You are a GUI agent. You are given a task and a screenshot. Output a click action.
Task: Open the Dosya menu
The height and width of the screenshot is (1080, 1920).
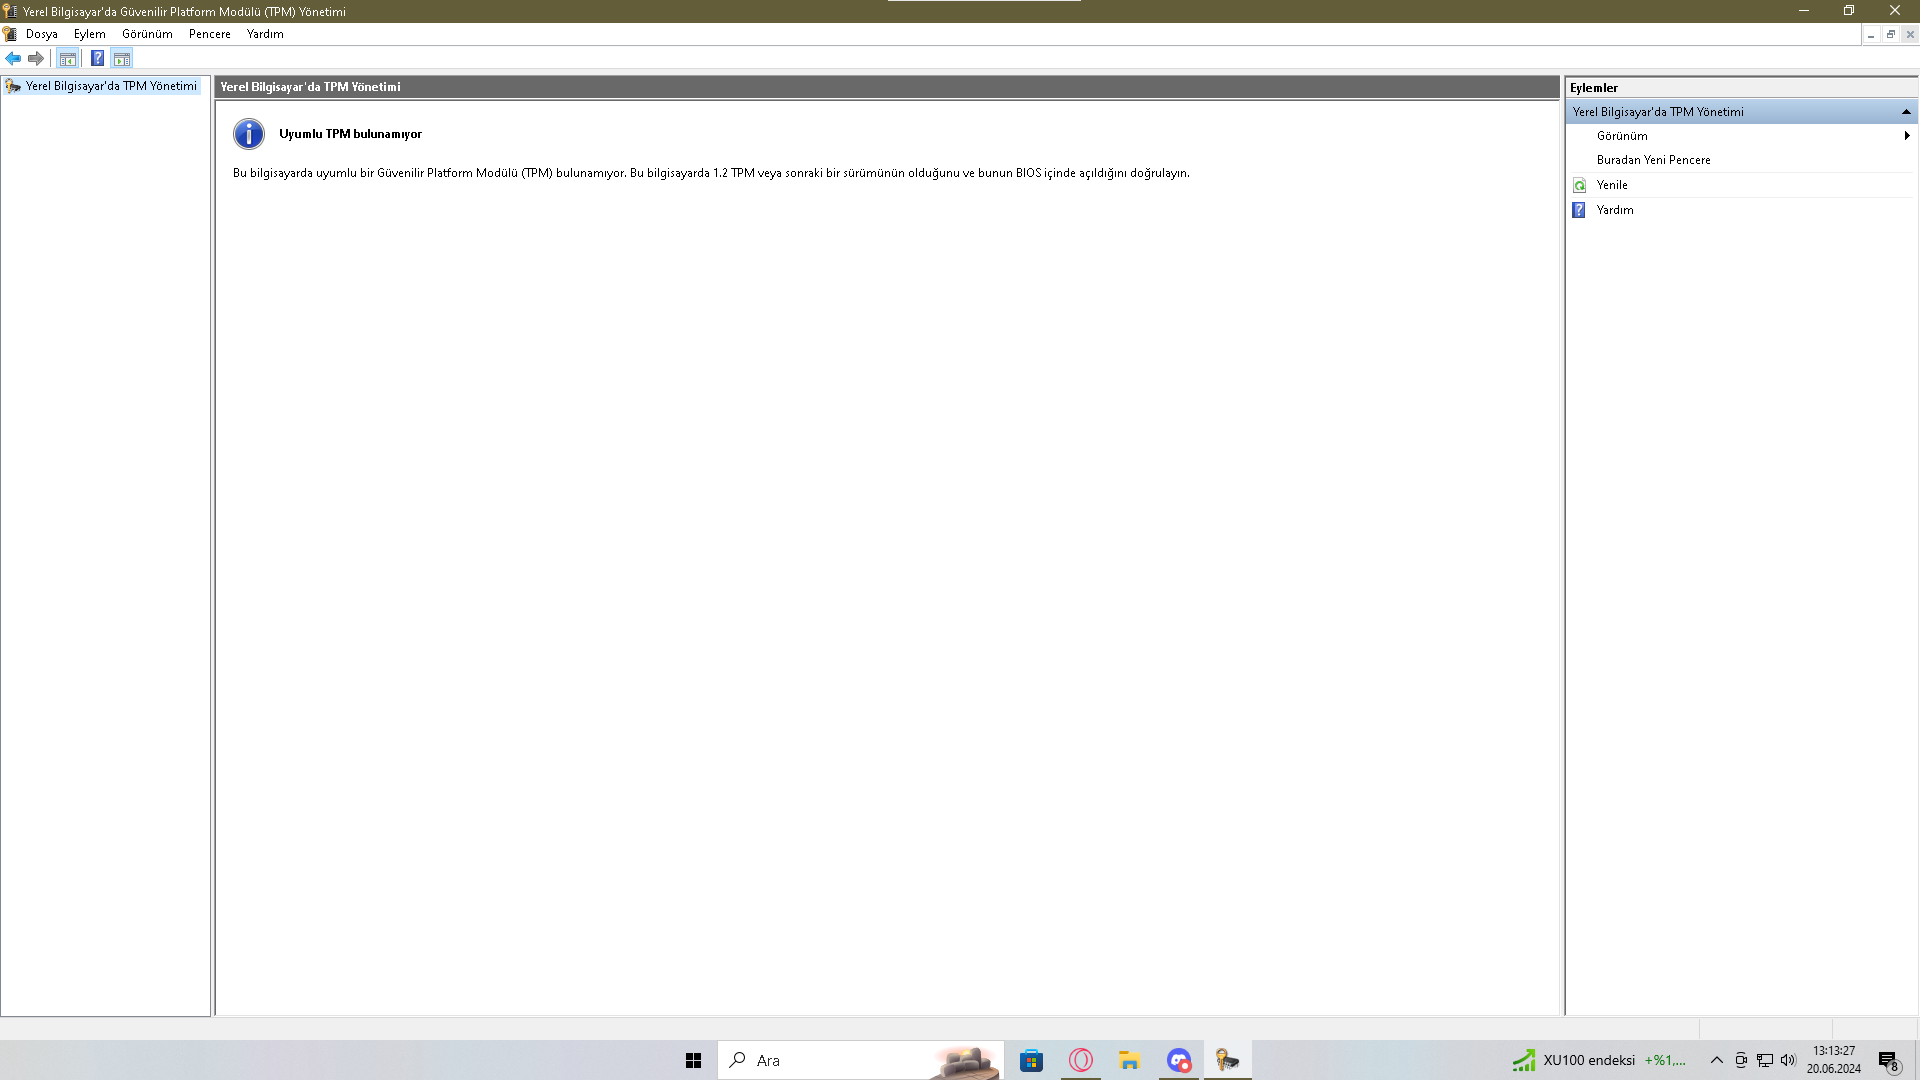coord(41,34)
